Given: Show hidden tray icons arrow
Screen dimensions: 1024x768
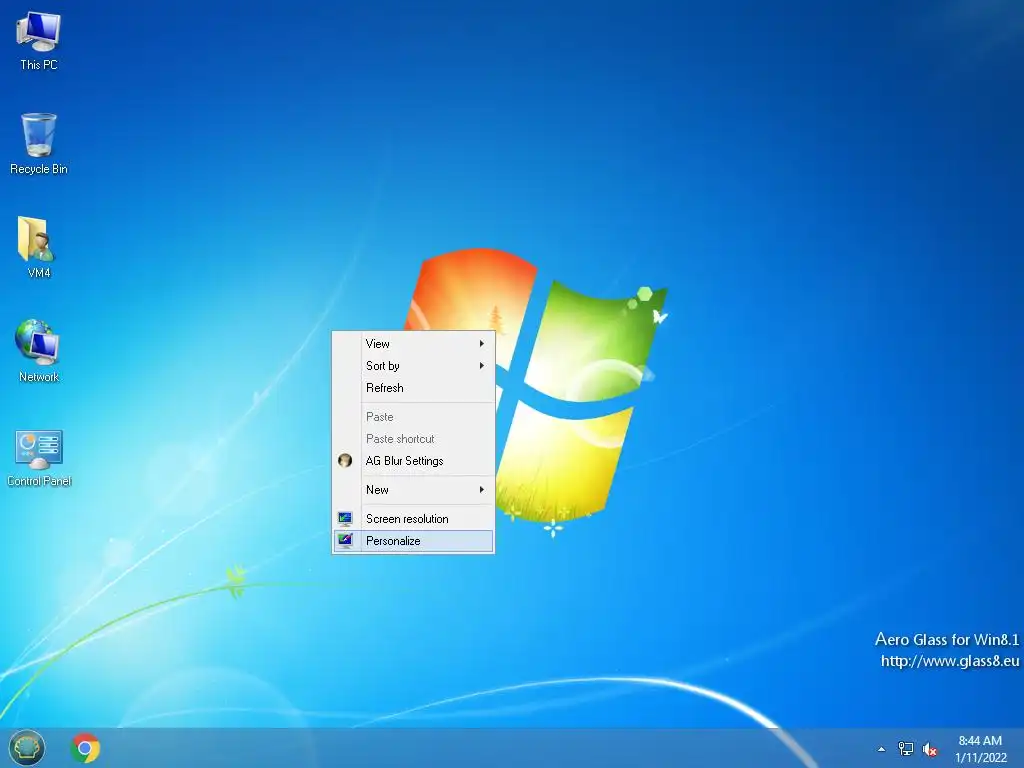Looking at the screenshot, I should [x=882, y=749].
